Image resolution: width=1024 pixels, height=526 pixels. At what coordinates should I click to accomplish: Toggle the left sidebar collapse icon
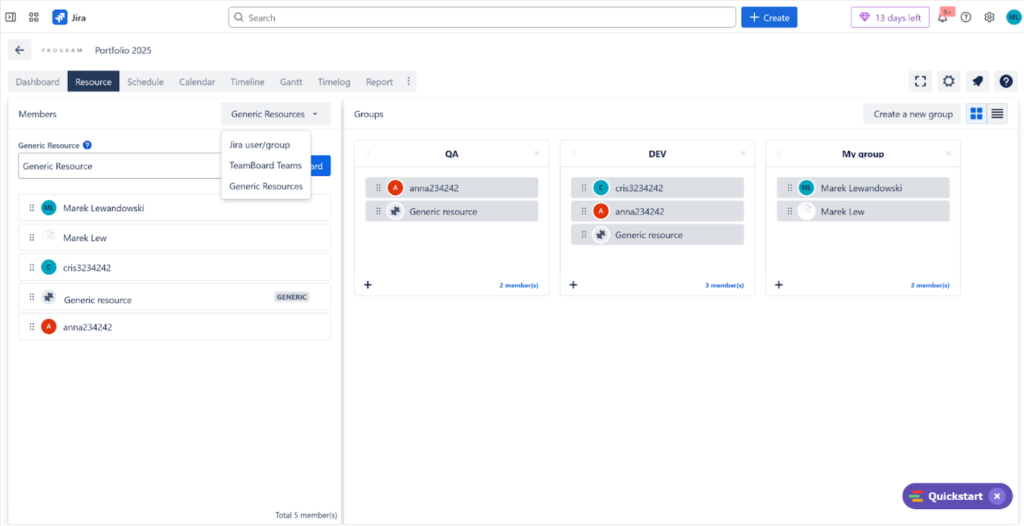point(11,17)
